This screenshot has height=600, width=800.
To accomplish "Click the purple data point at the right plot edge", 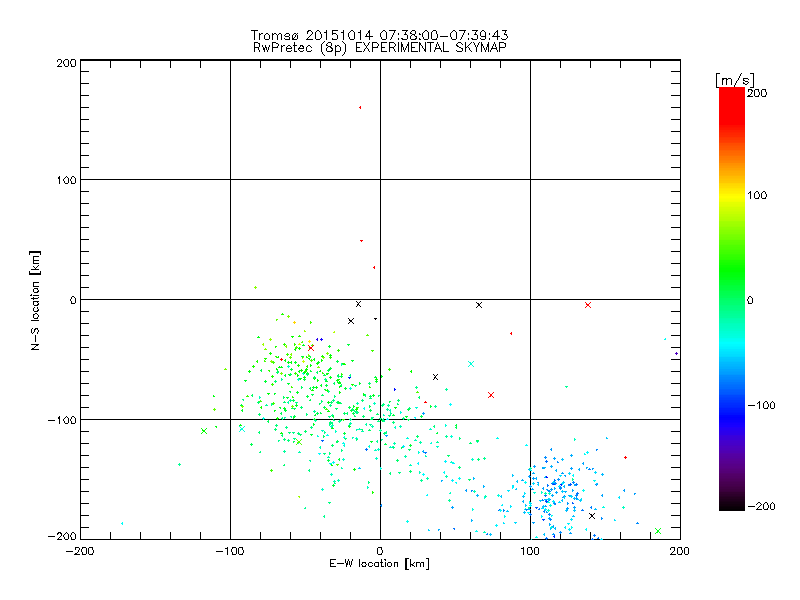I will point(677,354).
